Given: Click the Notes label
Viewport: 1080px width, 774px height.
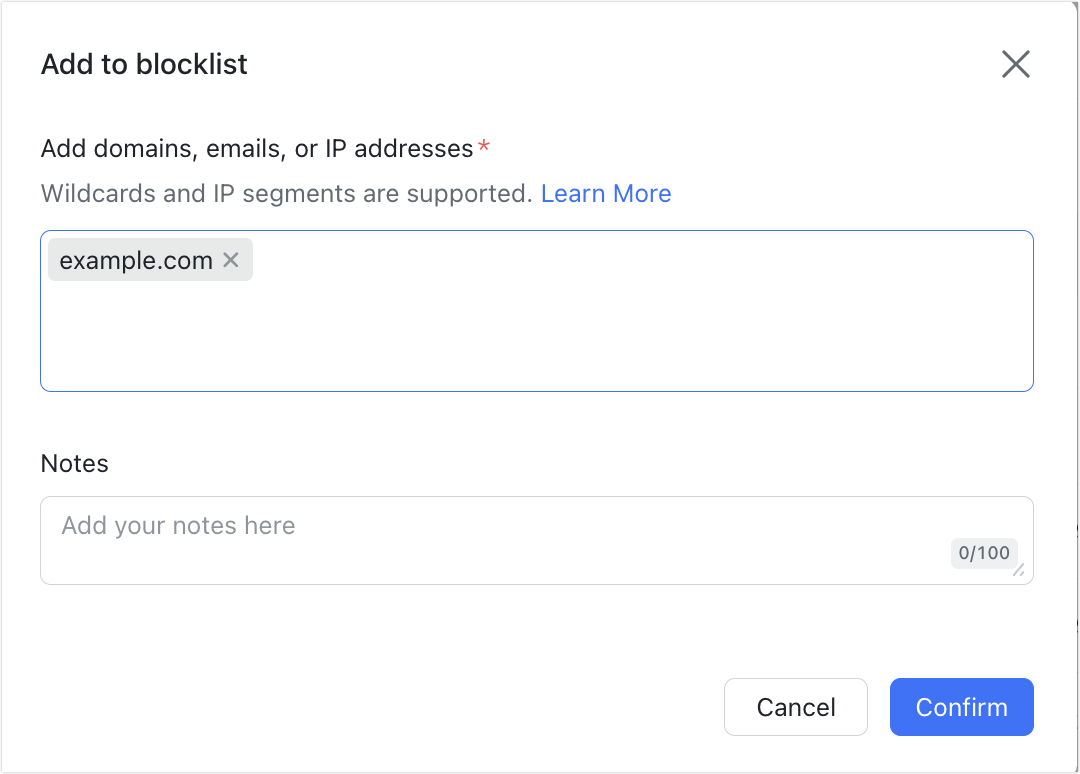Looking at the screenshot, I should pos(74,463).
